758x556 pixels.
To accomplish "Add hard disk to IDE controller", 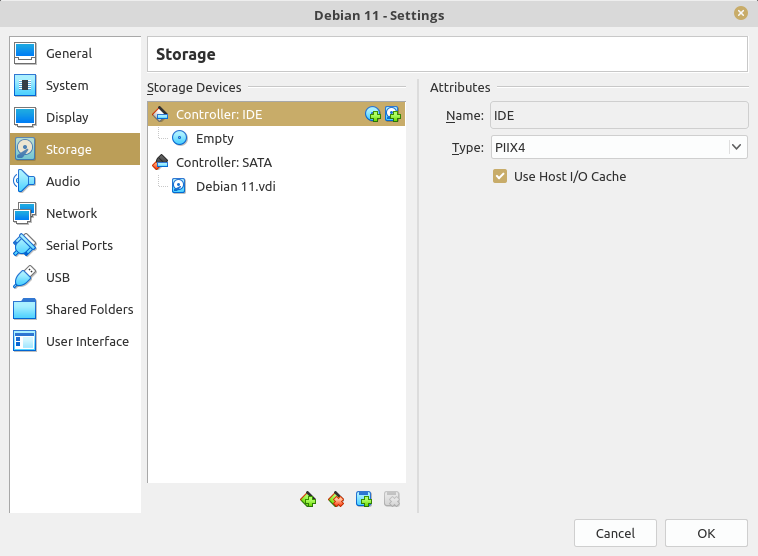I will click(x=393, y=115).
